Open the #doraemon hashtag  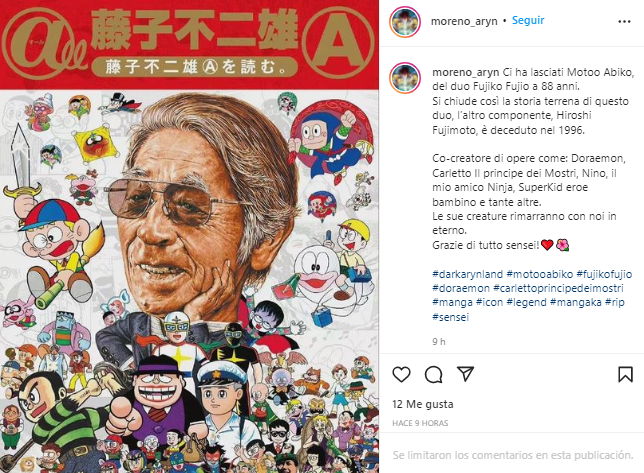tap(461, 288)
